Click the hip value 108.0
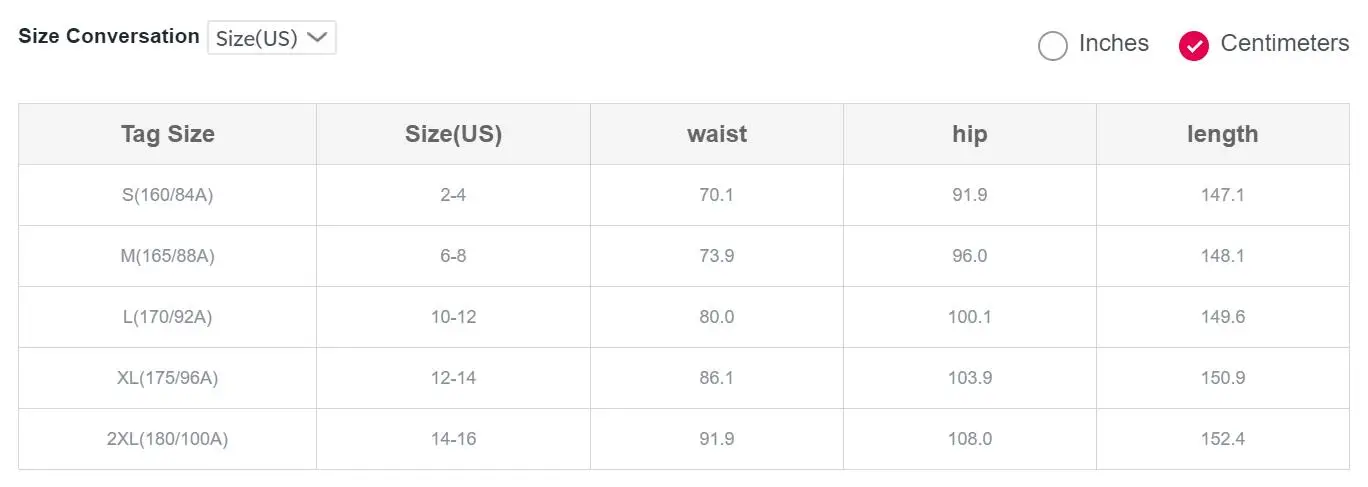Viewport: 1368px width, 487px height. point(970,439)
